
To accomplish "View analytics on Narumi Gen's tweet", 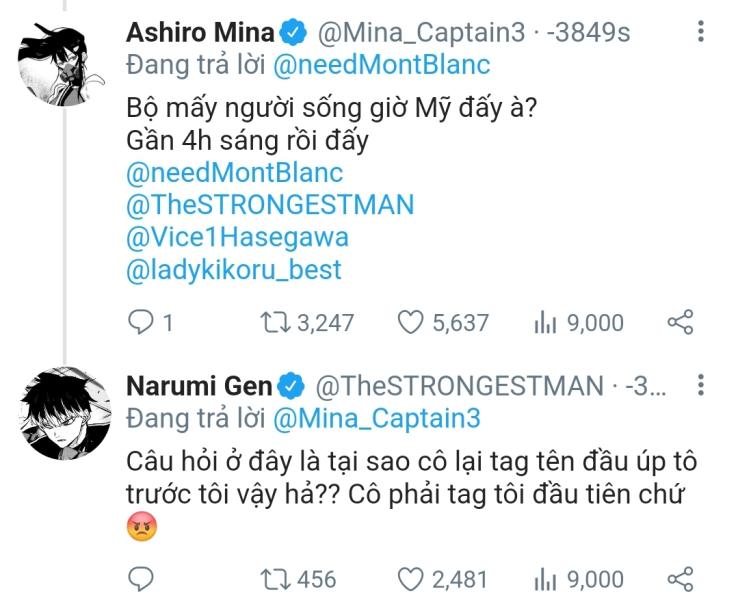I will click(x=545, y=579).
